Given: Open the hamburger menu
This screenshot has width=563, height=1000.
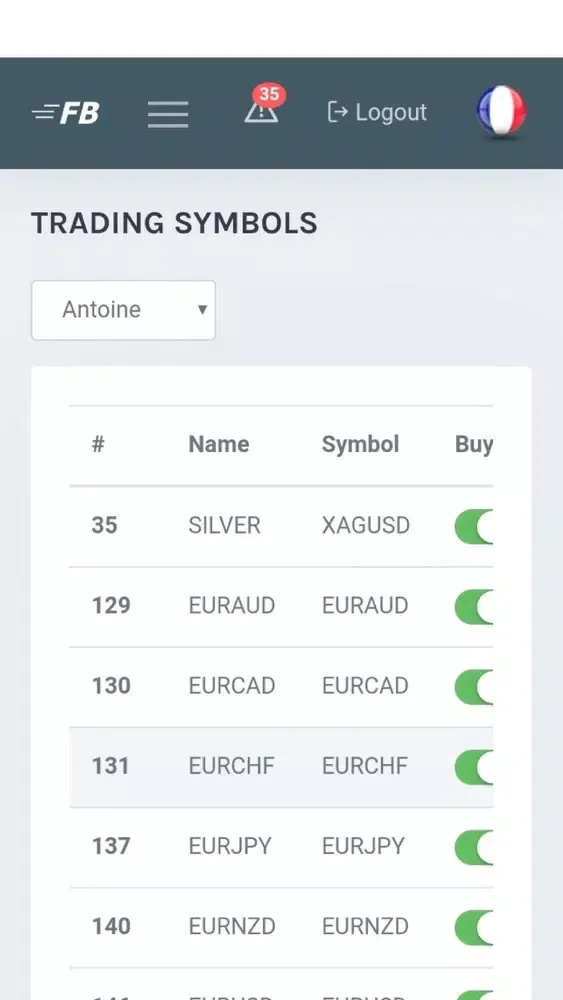Looking at the screenshot, I should pyautogui.click(x=168, y=114).
